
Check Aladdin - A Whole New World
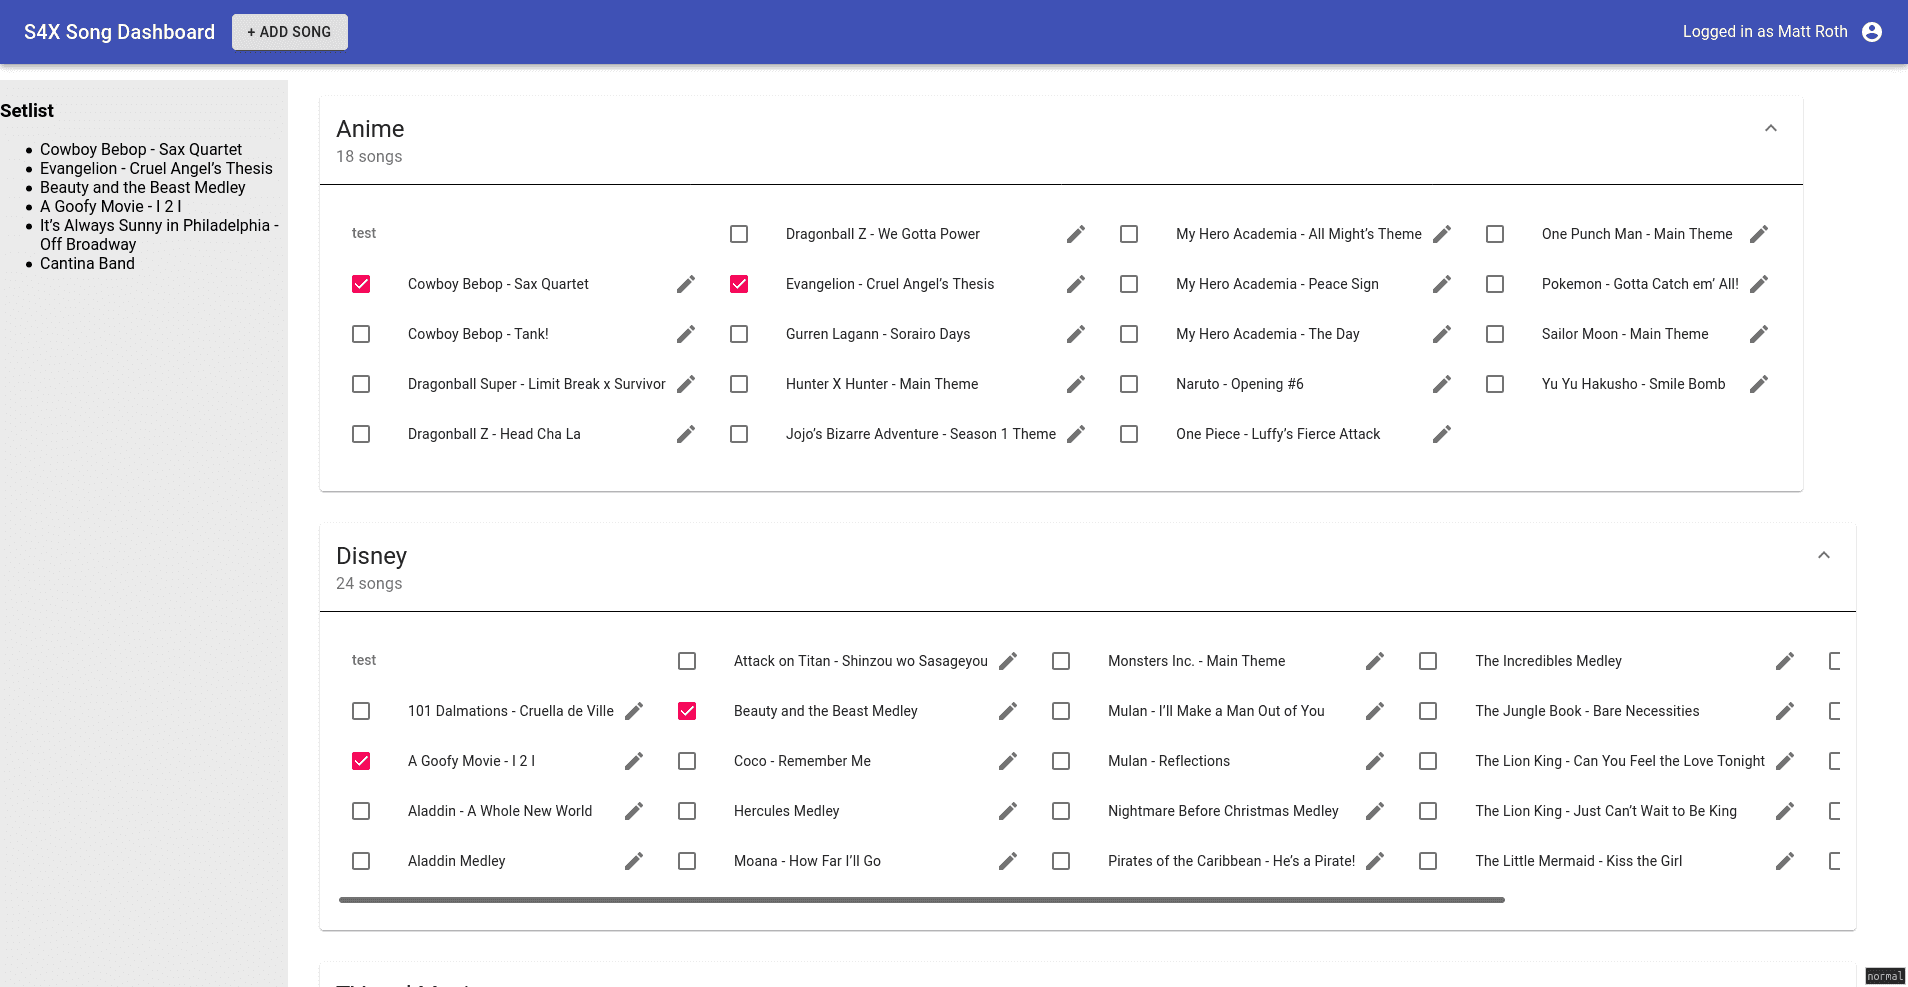(361, 811)
